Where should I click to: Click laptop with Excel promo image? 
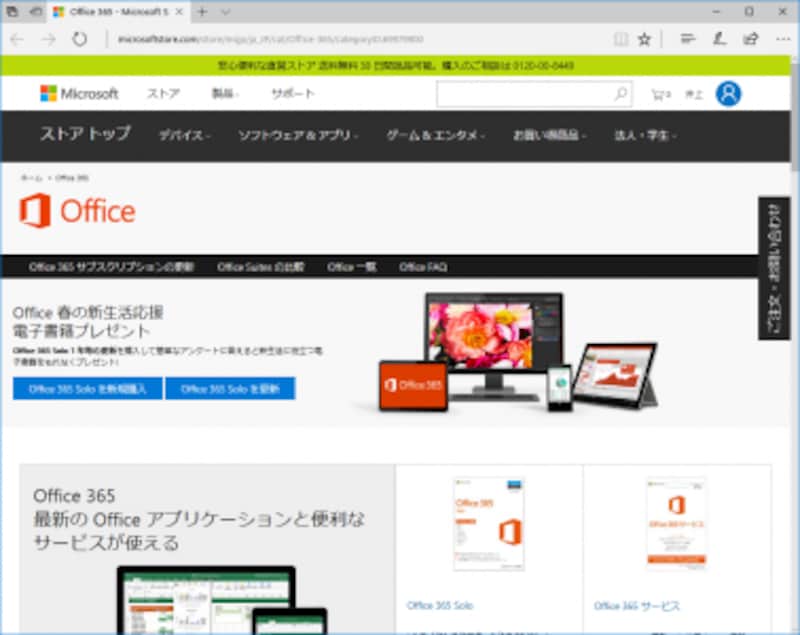point(222,600)
